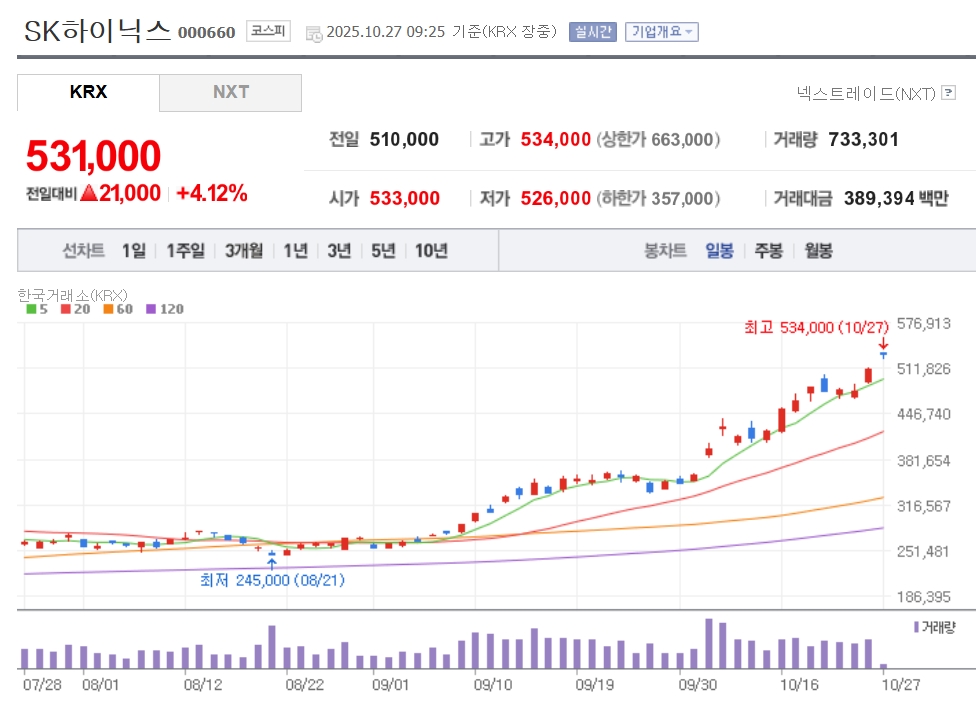Click the green 5-day moving average swatch
Screen dimensions: 976x716
tap(30, 309)
